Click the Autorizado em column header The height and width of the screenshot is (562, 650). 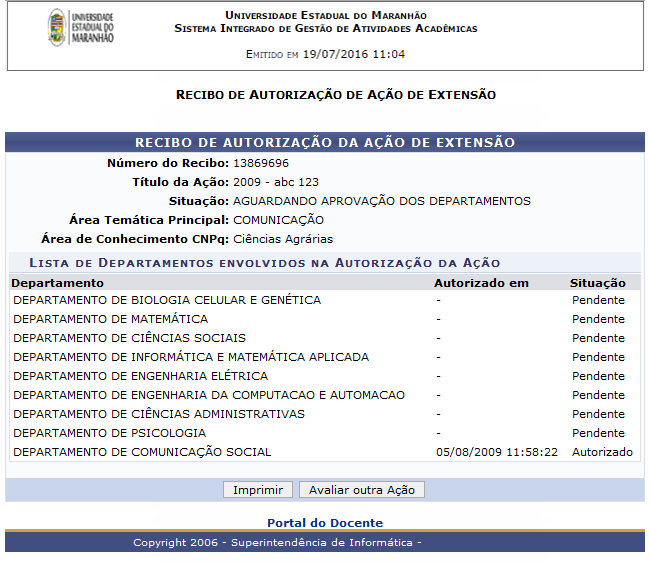pos(481,283)
